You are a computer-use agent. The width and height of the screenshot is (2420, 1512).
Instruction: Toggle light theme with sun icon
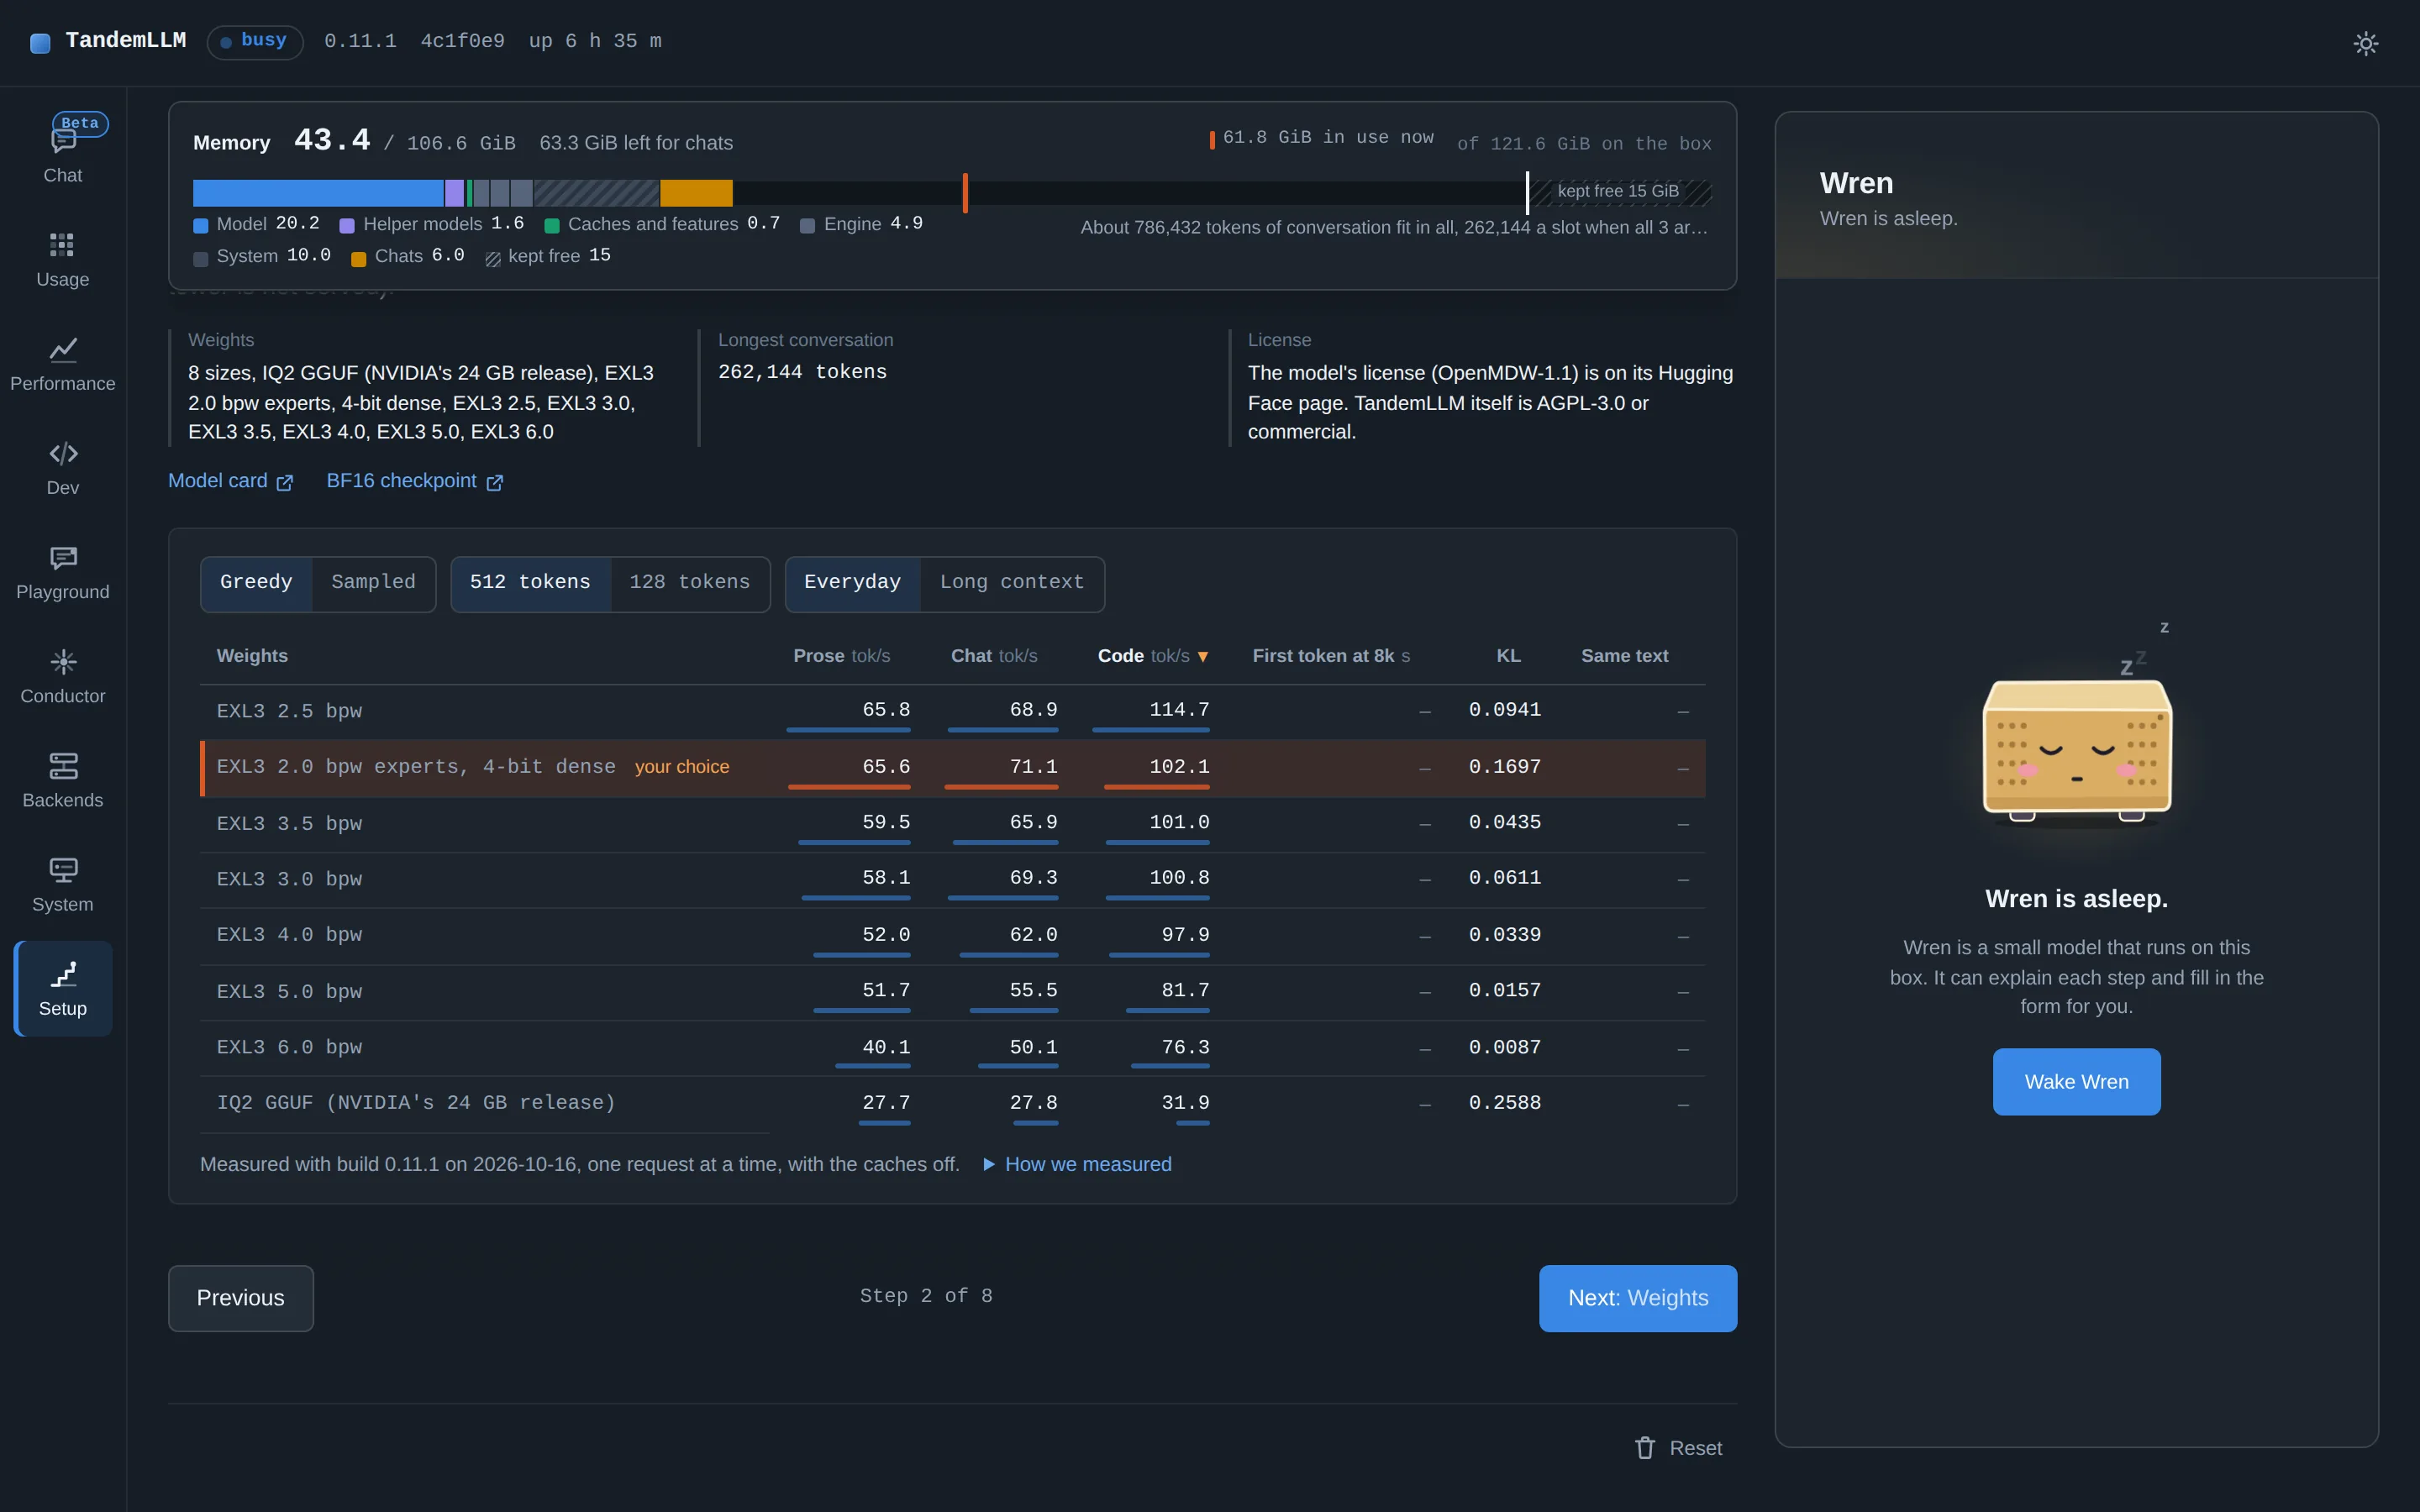pos(2365,43)
